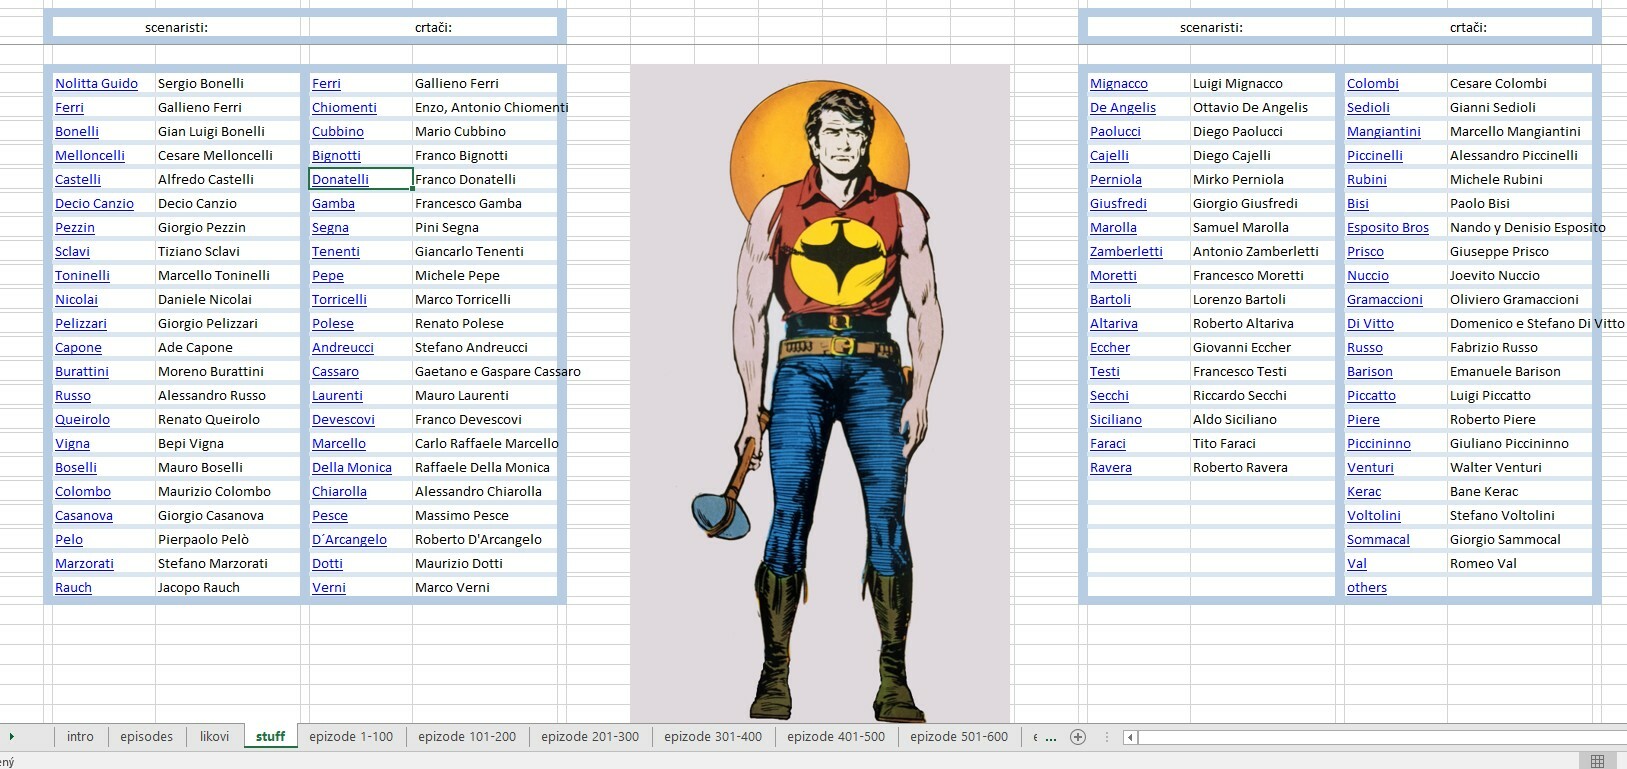This screenshot has height=769, width=1627.
Task: Add a new sheet with the plus button
Action: pyautogui.click(x=1078, y=737)
